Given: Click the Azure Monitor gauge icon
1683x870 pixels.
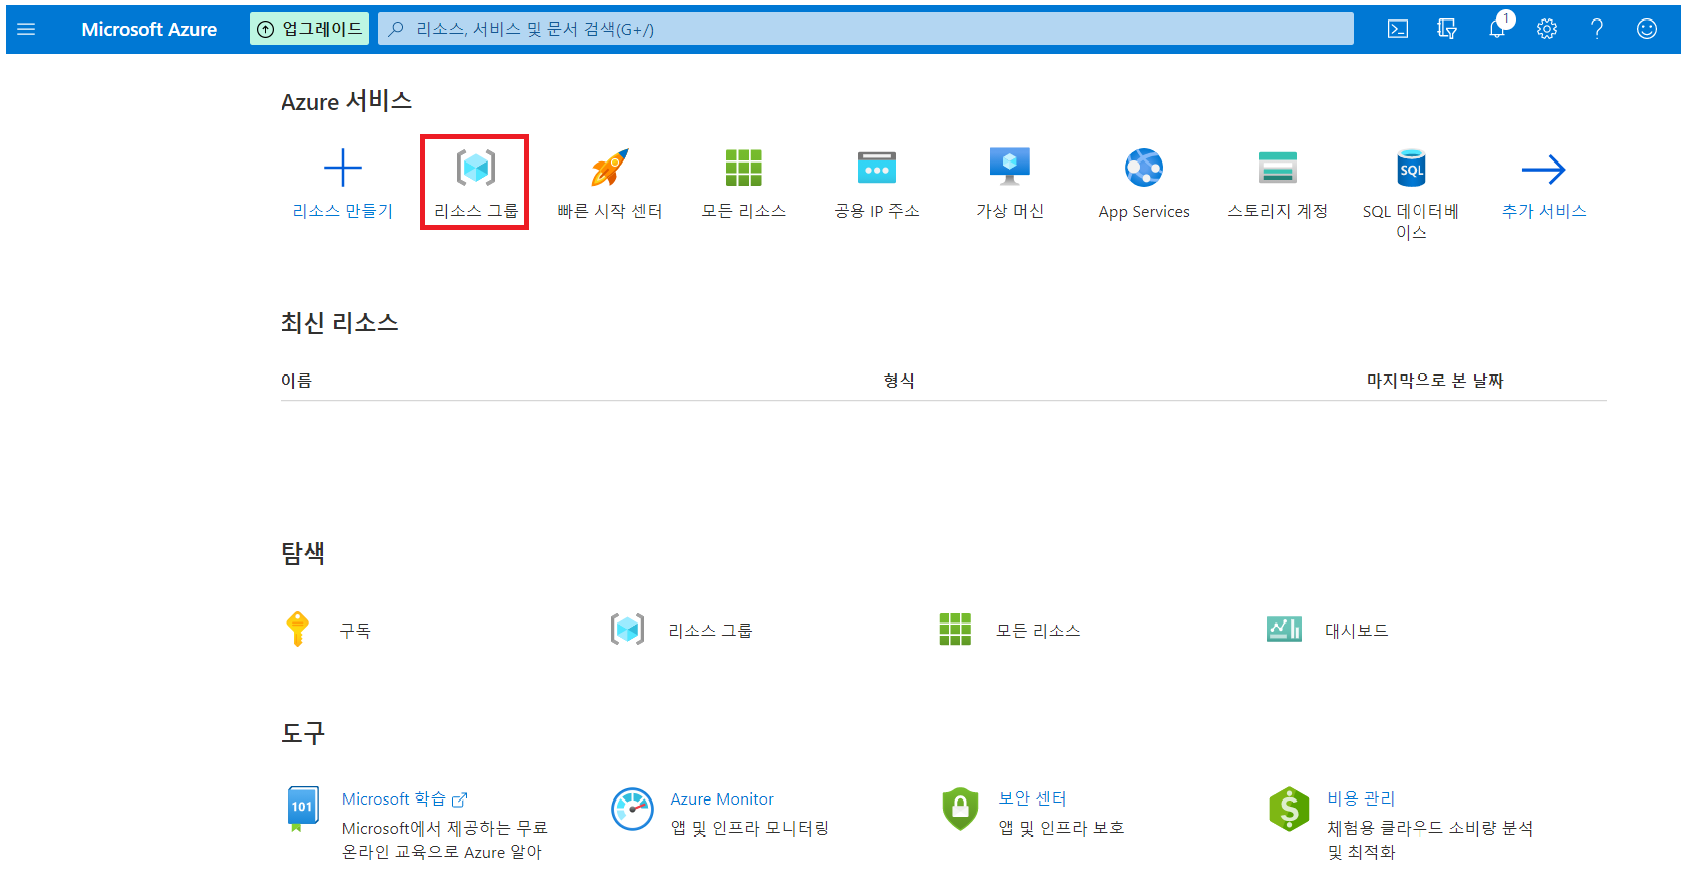Looking at the screenshot, I should tap(632, 809).
